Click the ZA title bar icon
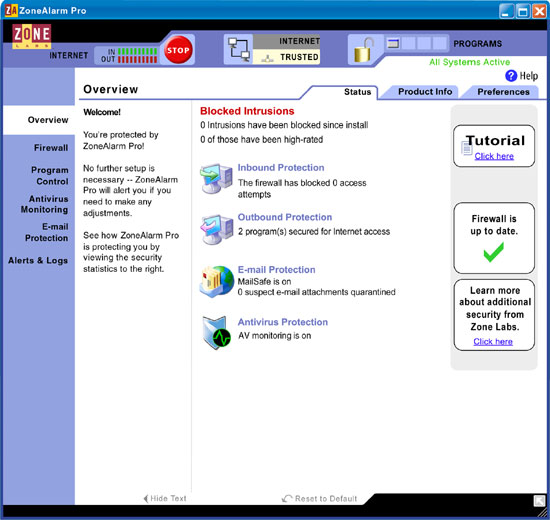This screenshot has height=520, width=550. coord(11,11)
